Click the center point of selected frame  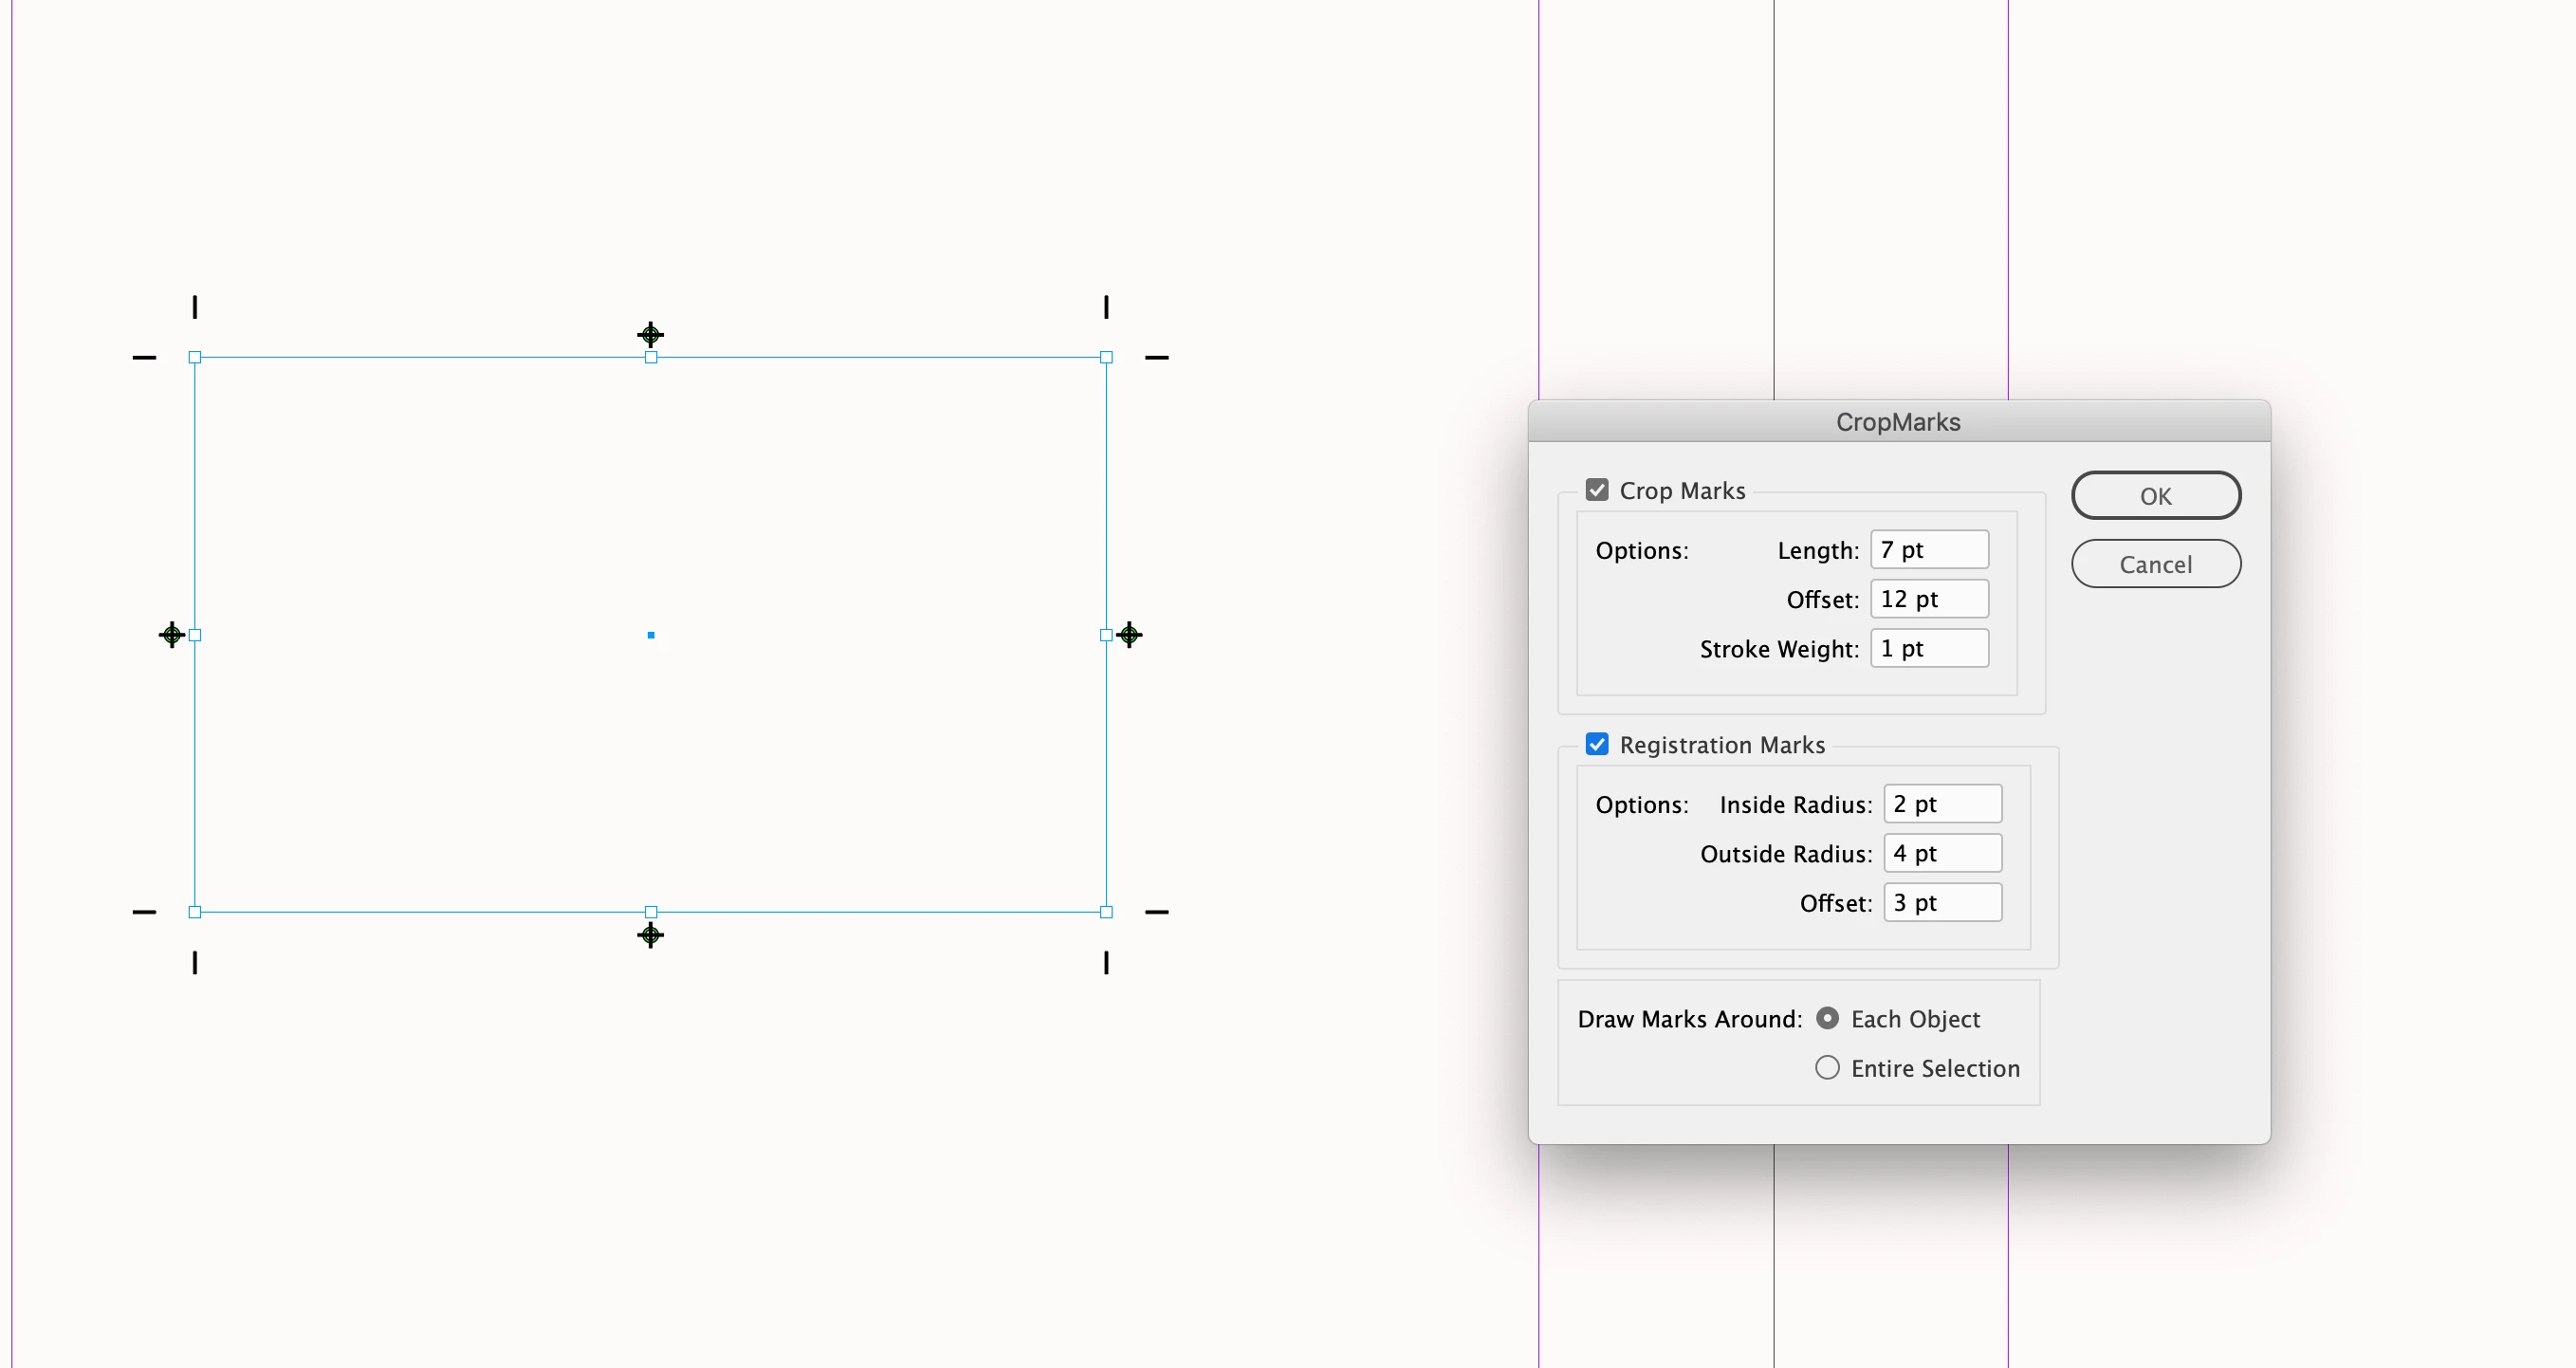pos(651,635)
